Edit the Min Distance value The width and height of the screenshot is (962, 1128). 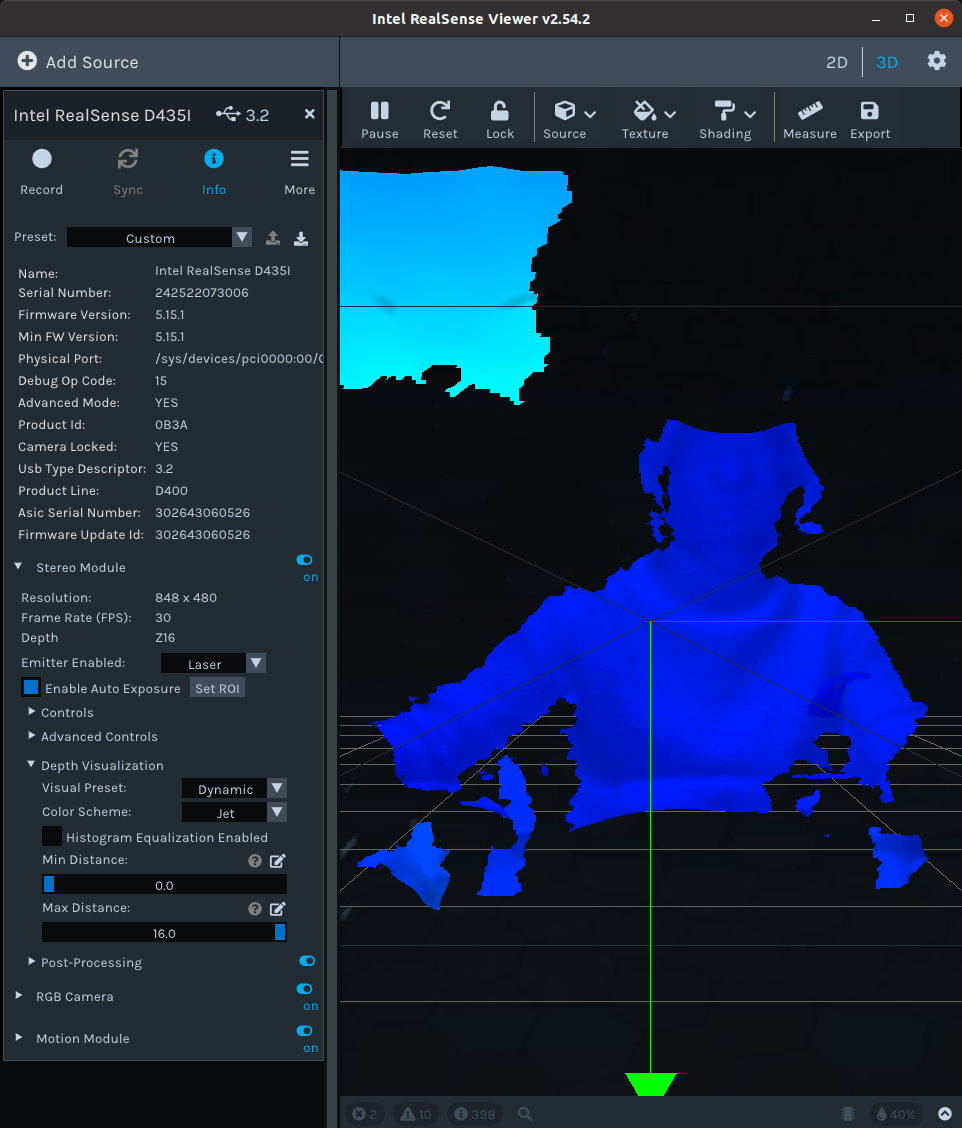click(277, 860)
